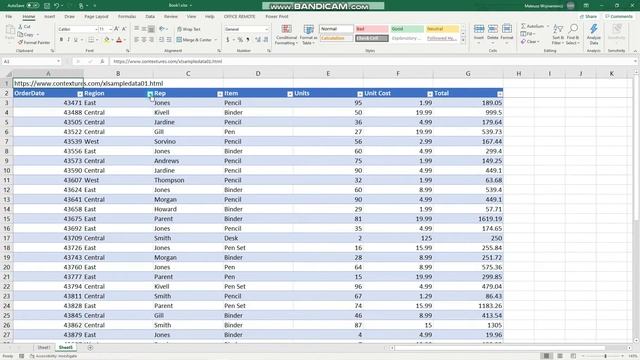Click Analyze Data button
Image resolution: width=640 pixels, height=360 pixels.
click(594, 34)
